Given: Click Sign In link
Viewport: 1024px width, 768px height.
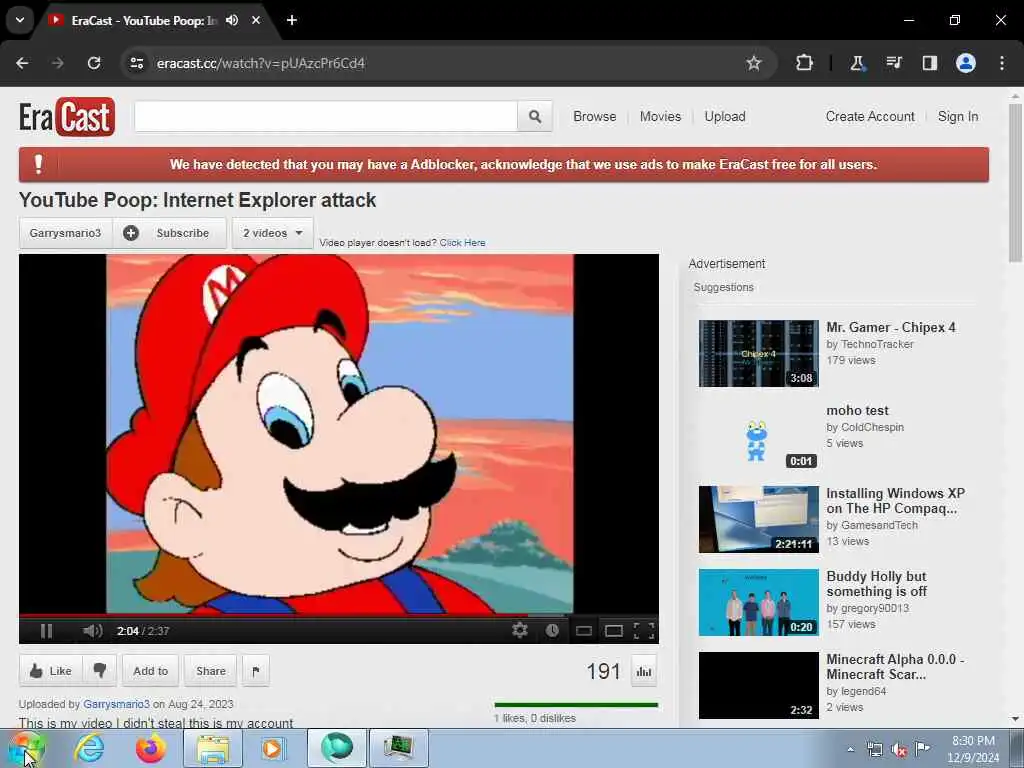Looking at the screenshot, I should tap(958, 116).
